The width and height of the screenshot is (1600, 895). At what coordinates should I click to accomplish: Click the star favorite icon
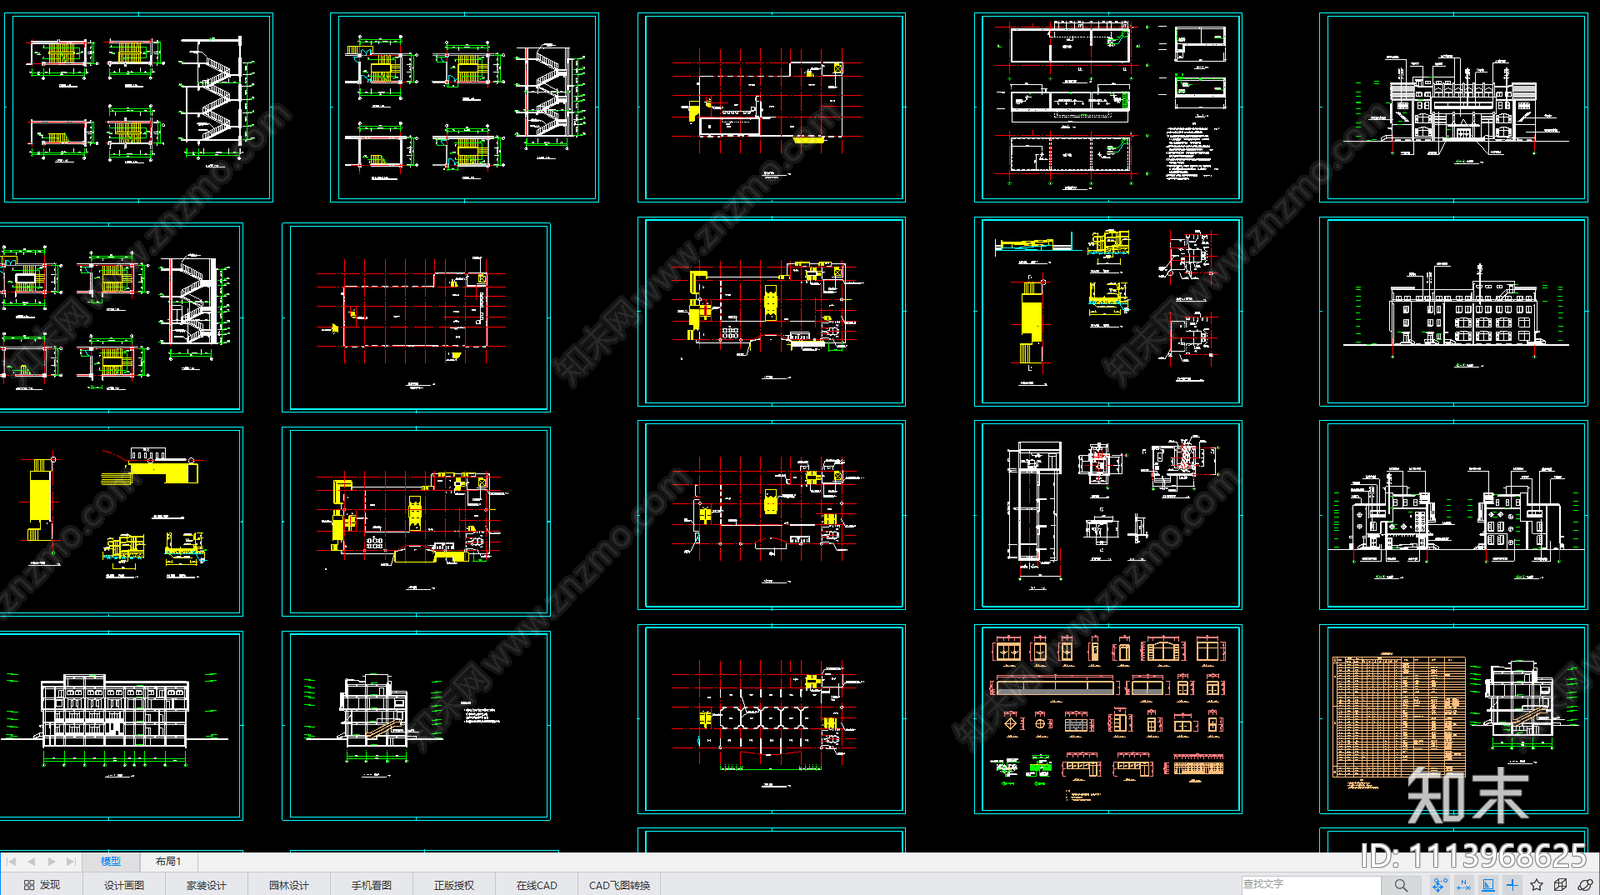(1536, 885)
